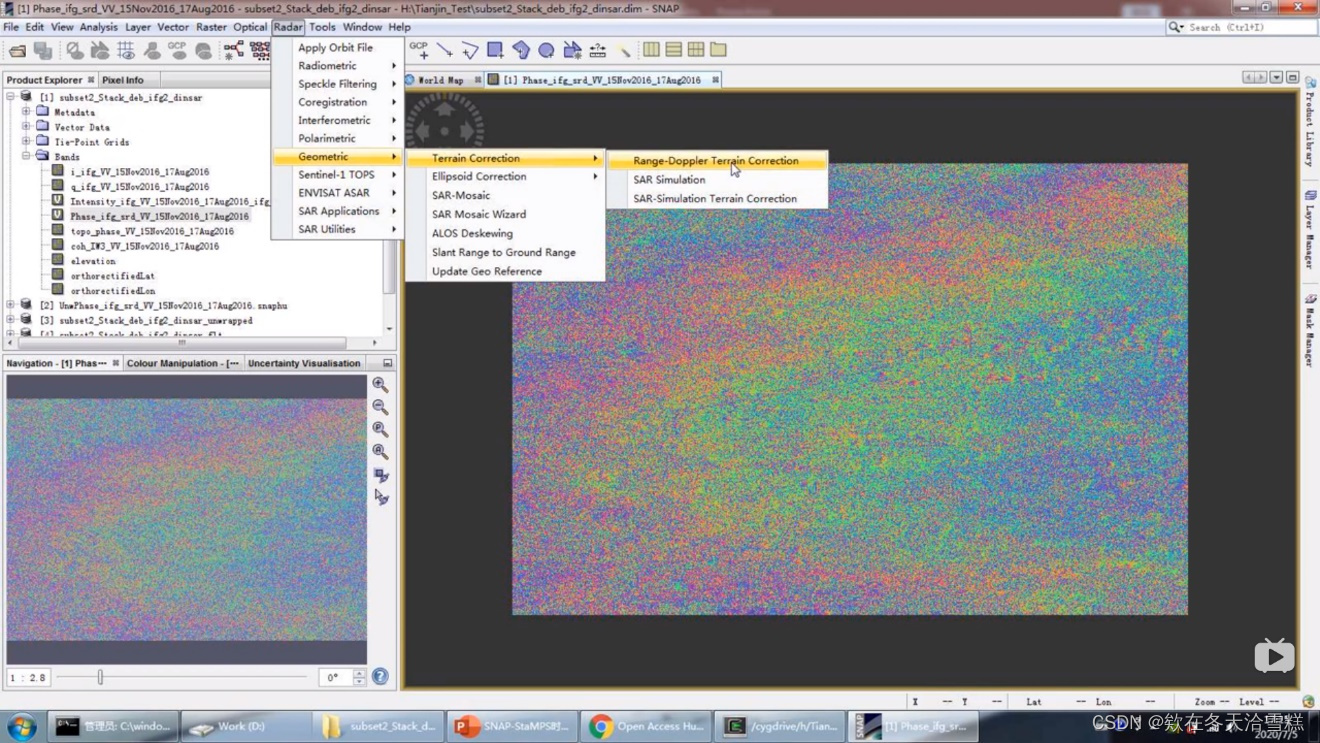
Task: Open the Raster menu
Action: click(211, 27)
